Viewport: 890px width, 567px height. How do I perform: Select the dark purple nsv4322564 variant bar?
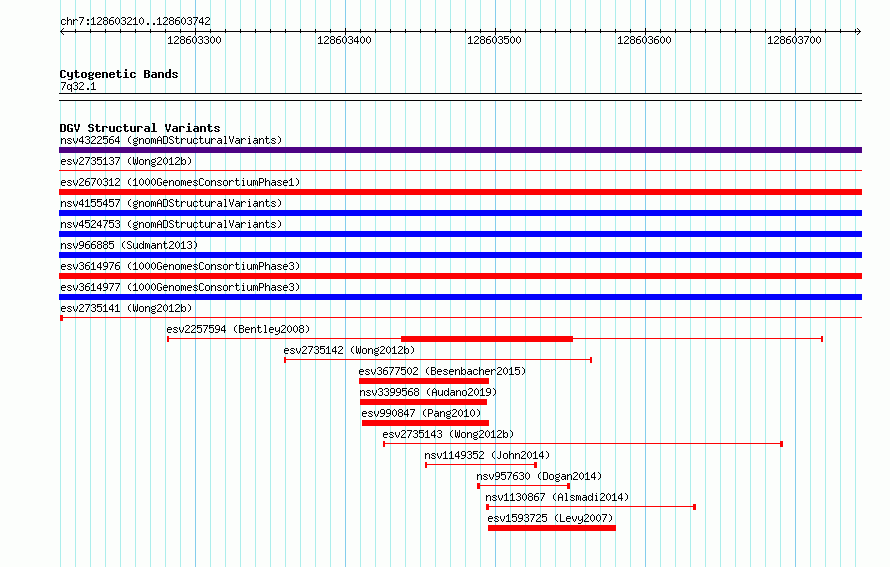tap(460, 150)
